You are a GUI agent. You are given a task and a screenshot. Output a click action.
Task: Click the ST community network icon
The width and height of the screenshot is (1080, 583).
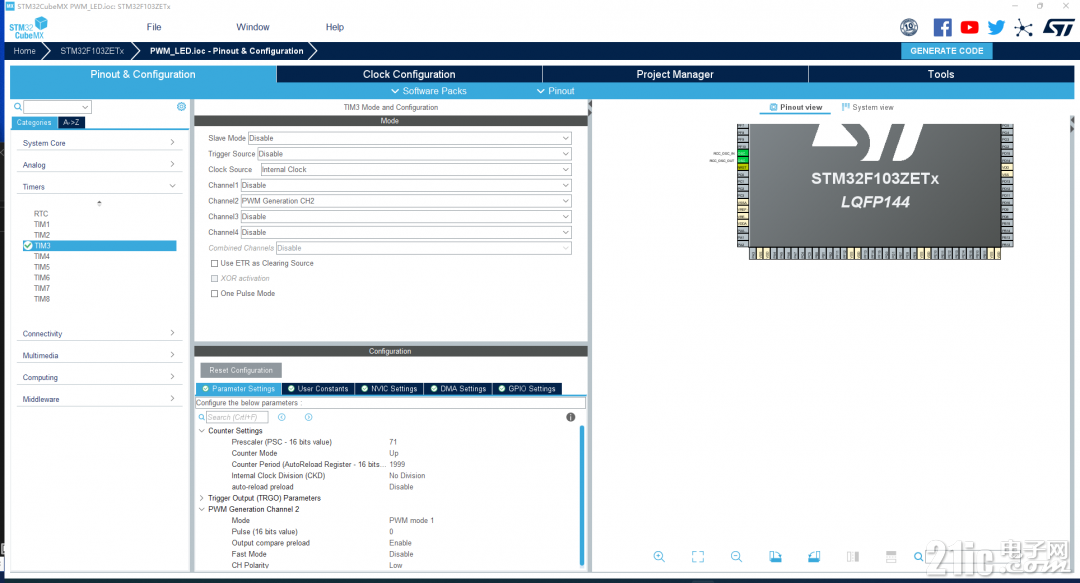click(x=1024, y=28)
